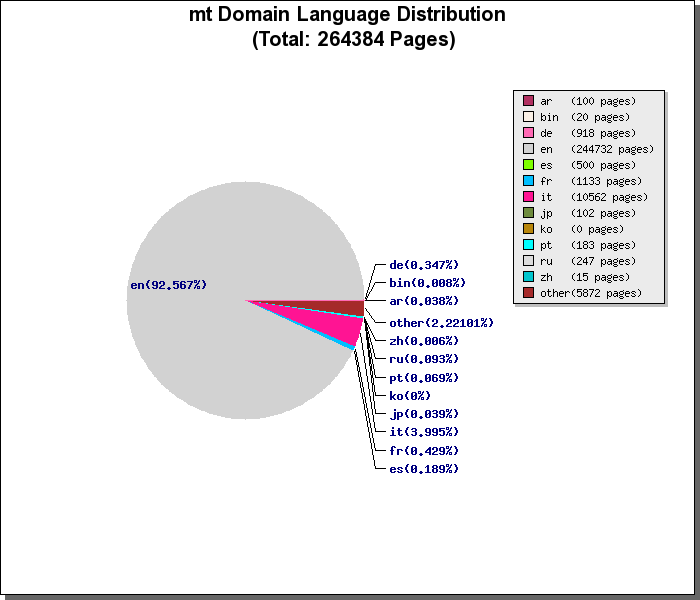Click the ko legend color swatch
Viewport: 700px width, 600px height.
(528, 229)
